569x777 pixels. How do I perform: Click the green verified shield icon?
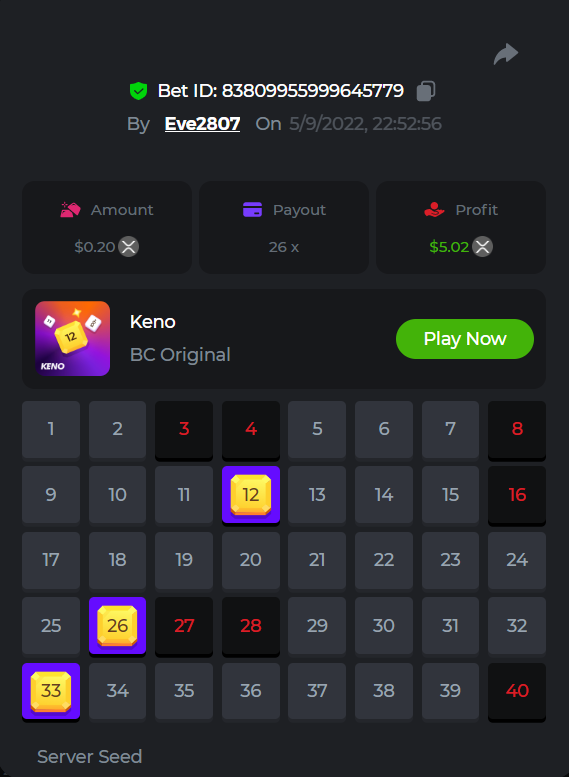pyautogui.click(x=138, y=91)
